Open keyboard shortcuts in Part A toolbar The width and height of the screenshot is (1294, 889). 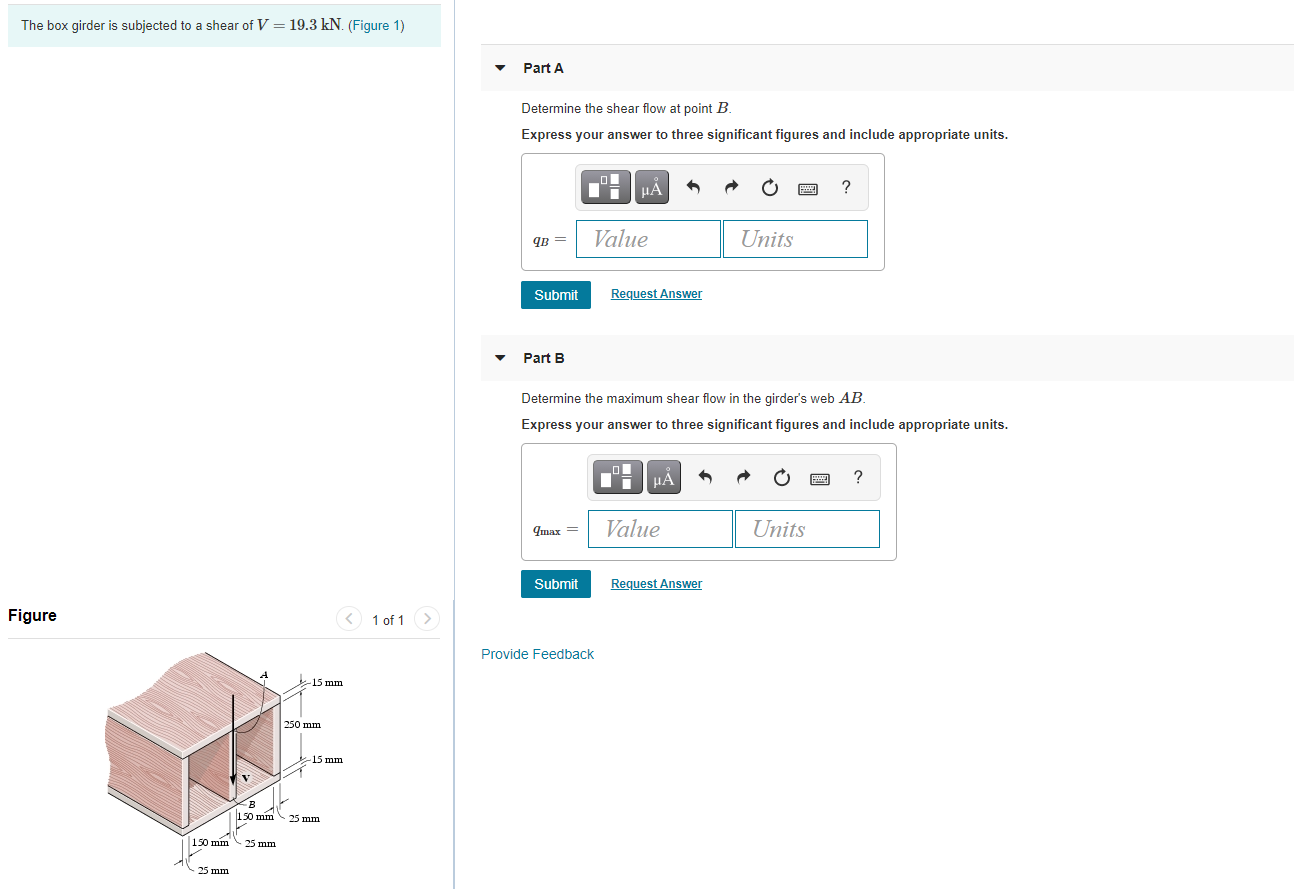807,187
